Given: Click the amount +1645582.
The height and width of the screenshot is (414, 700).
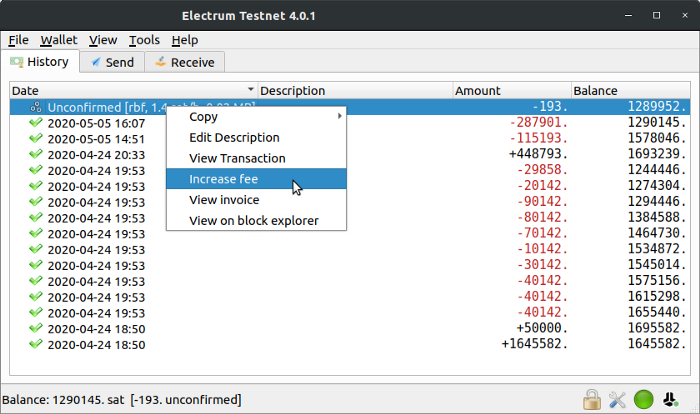Looking at the screenshot, I should point(534,343).
